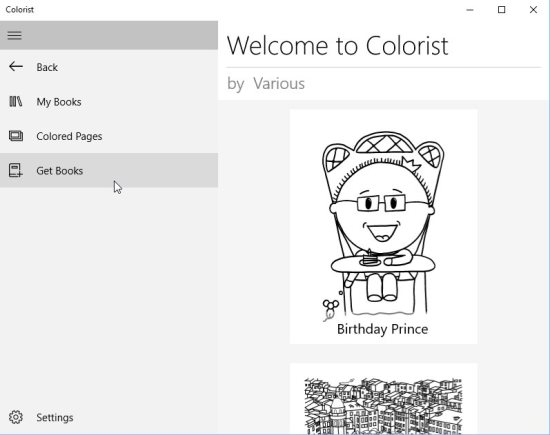Open the My Books library icon
This screenshot has width=550, height=435.
point(16,101)
